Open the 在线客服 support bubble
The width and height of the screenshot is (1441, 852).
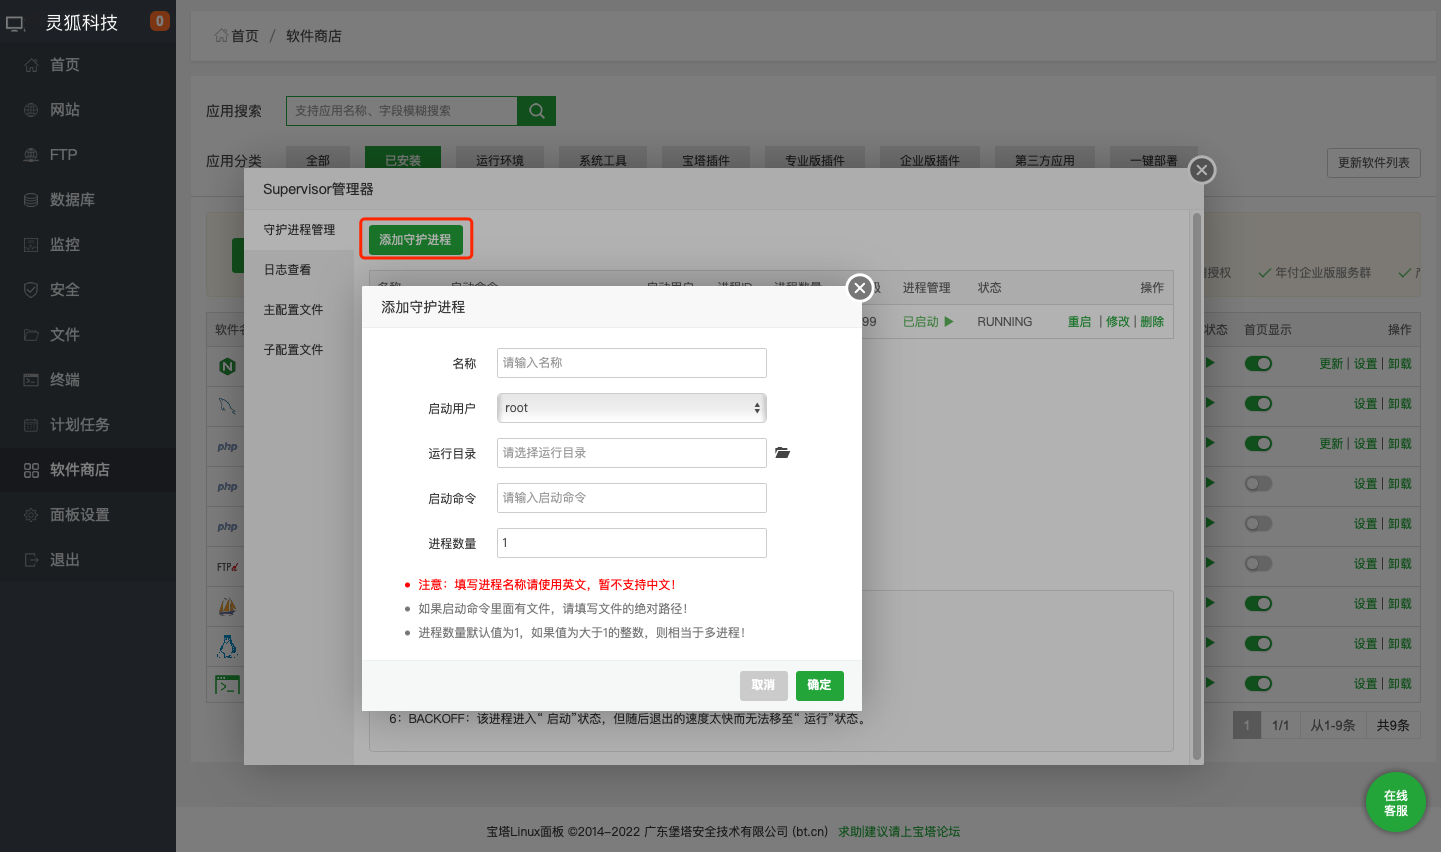click(x=1395, y=803)
